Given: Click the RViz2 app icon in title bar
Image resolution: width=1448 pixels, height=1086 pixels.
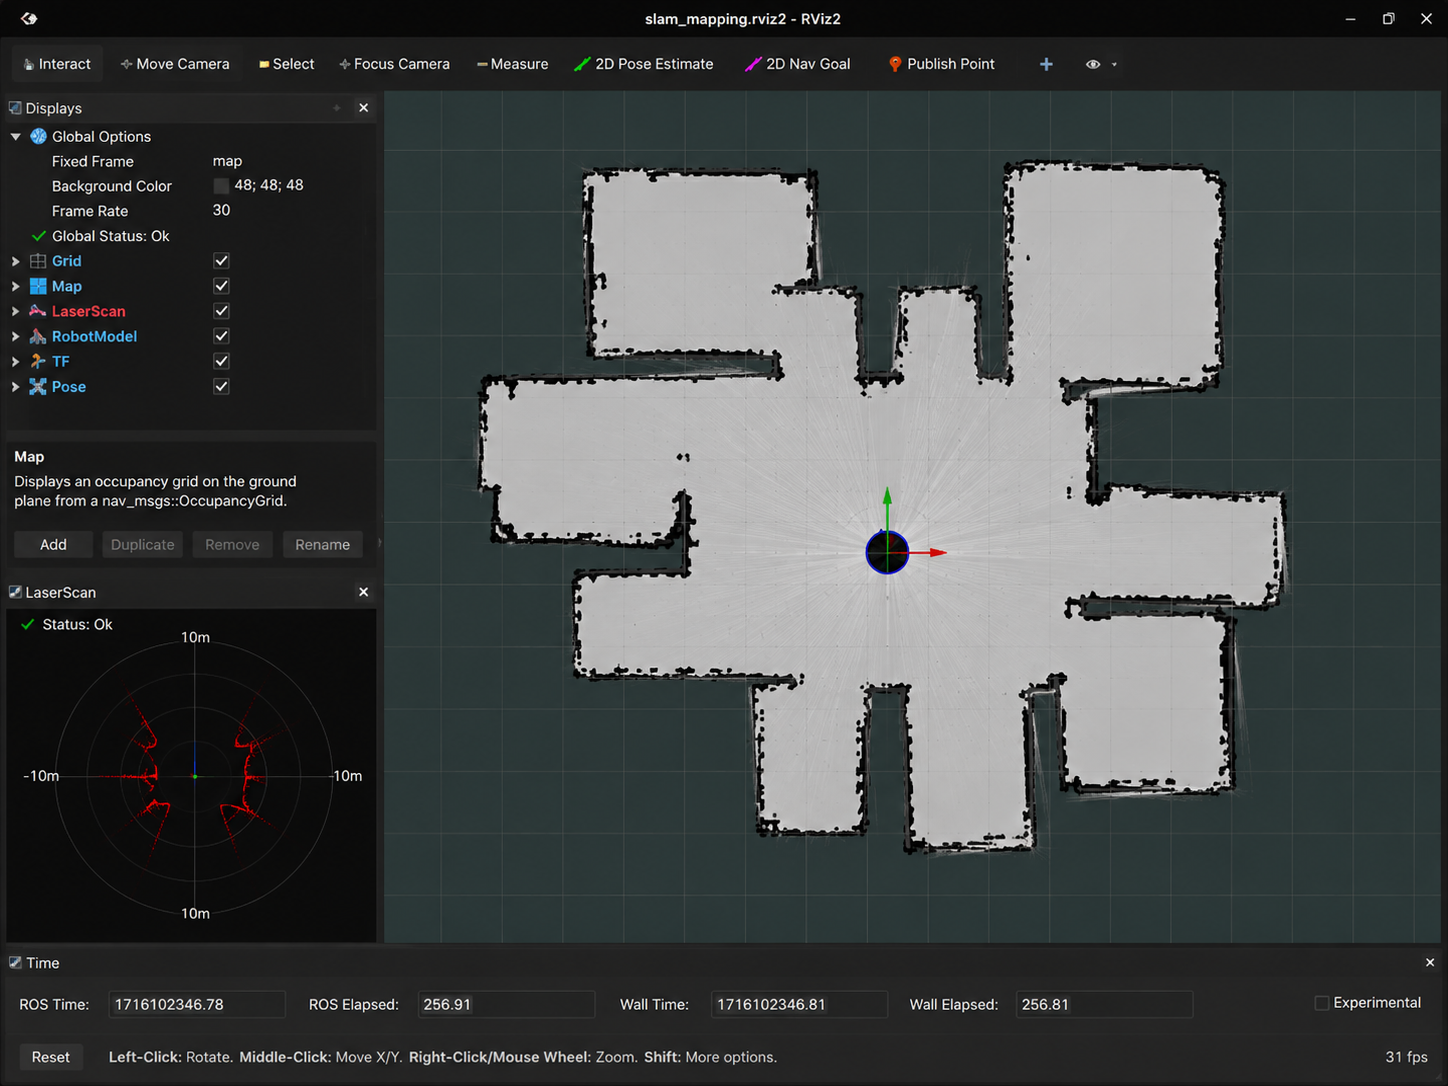Looking at the screenshot, I should pyautogui.click(x=29, y=19).
